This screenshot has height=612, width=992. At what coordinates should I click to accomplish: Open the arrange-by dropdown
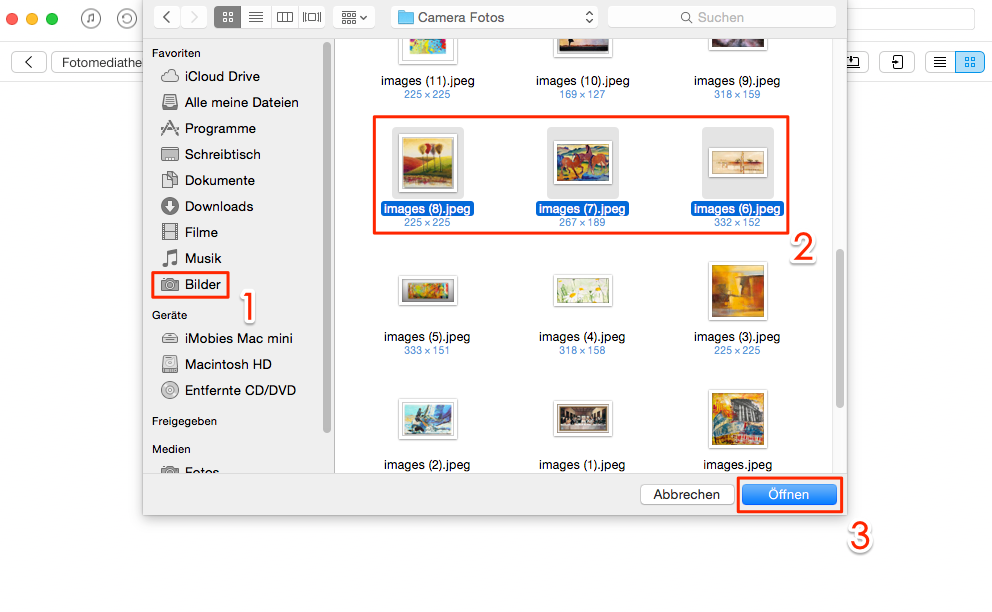click(x=354, y=17)
